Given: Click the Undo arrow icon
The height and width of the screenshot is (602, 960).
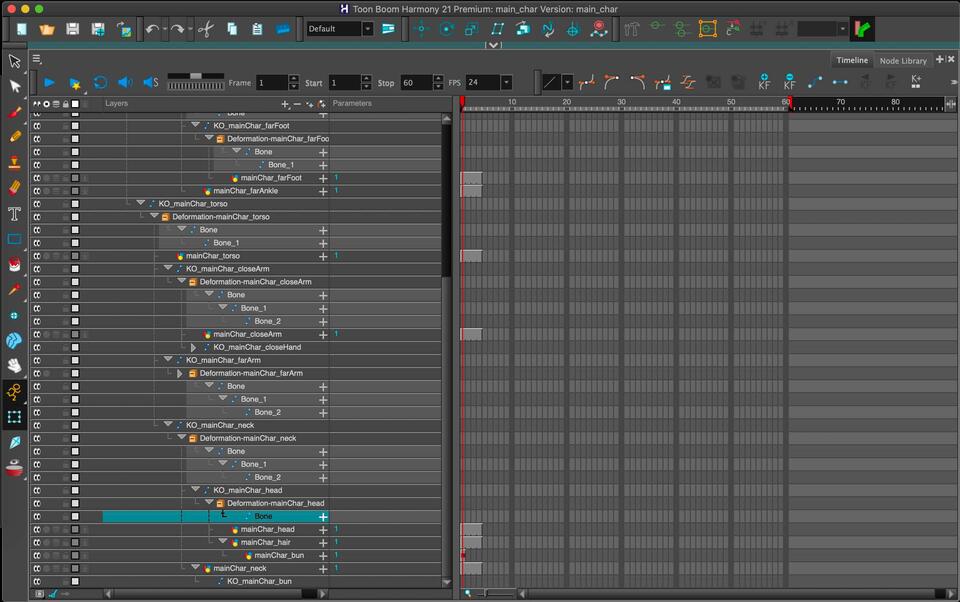Looking at the screenshot, I should point(152,29).
